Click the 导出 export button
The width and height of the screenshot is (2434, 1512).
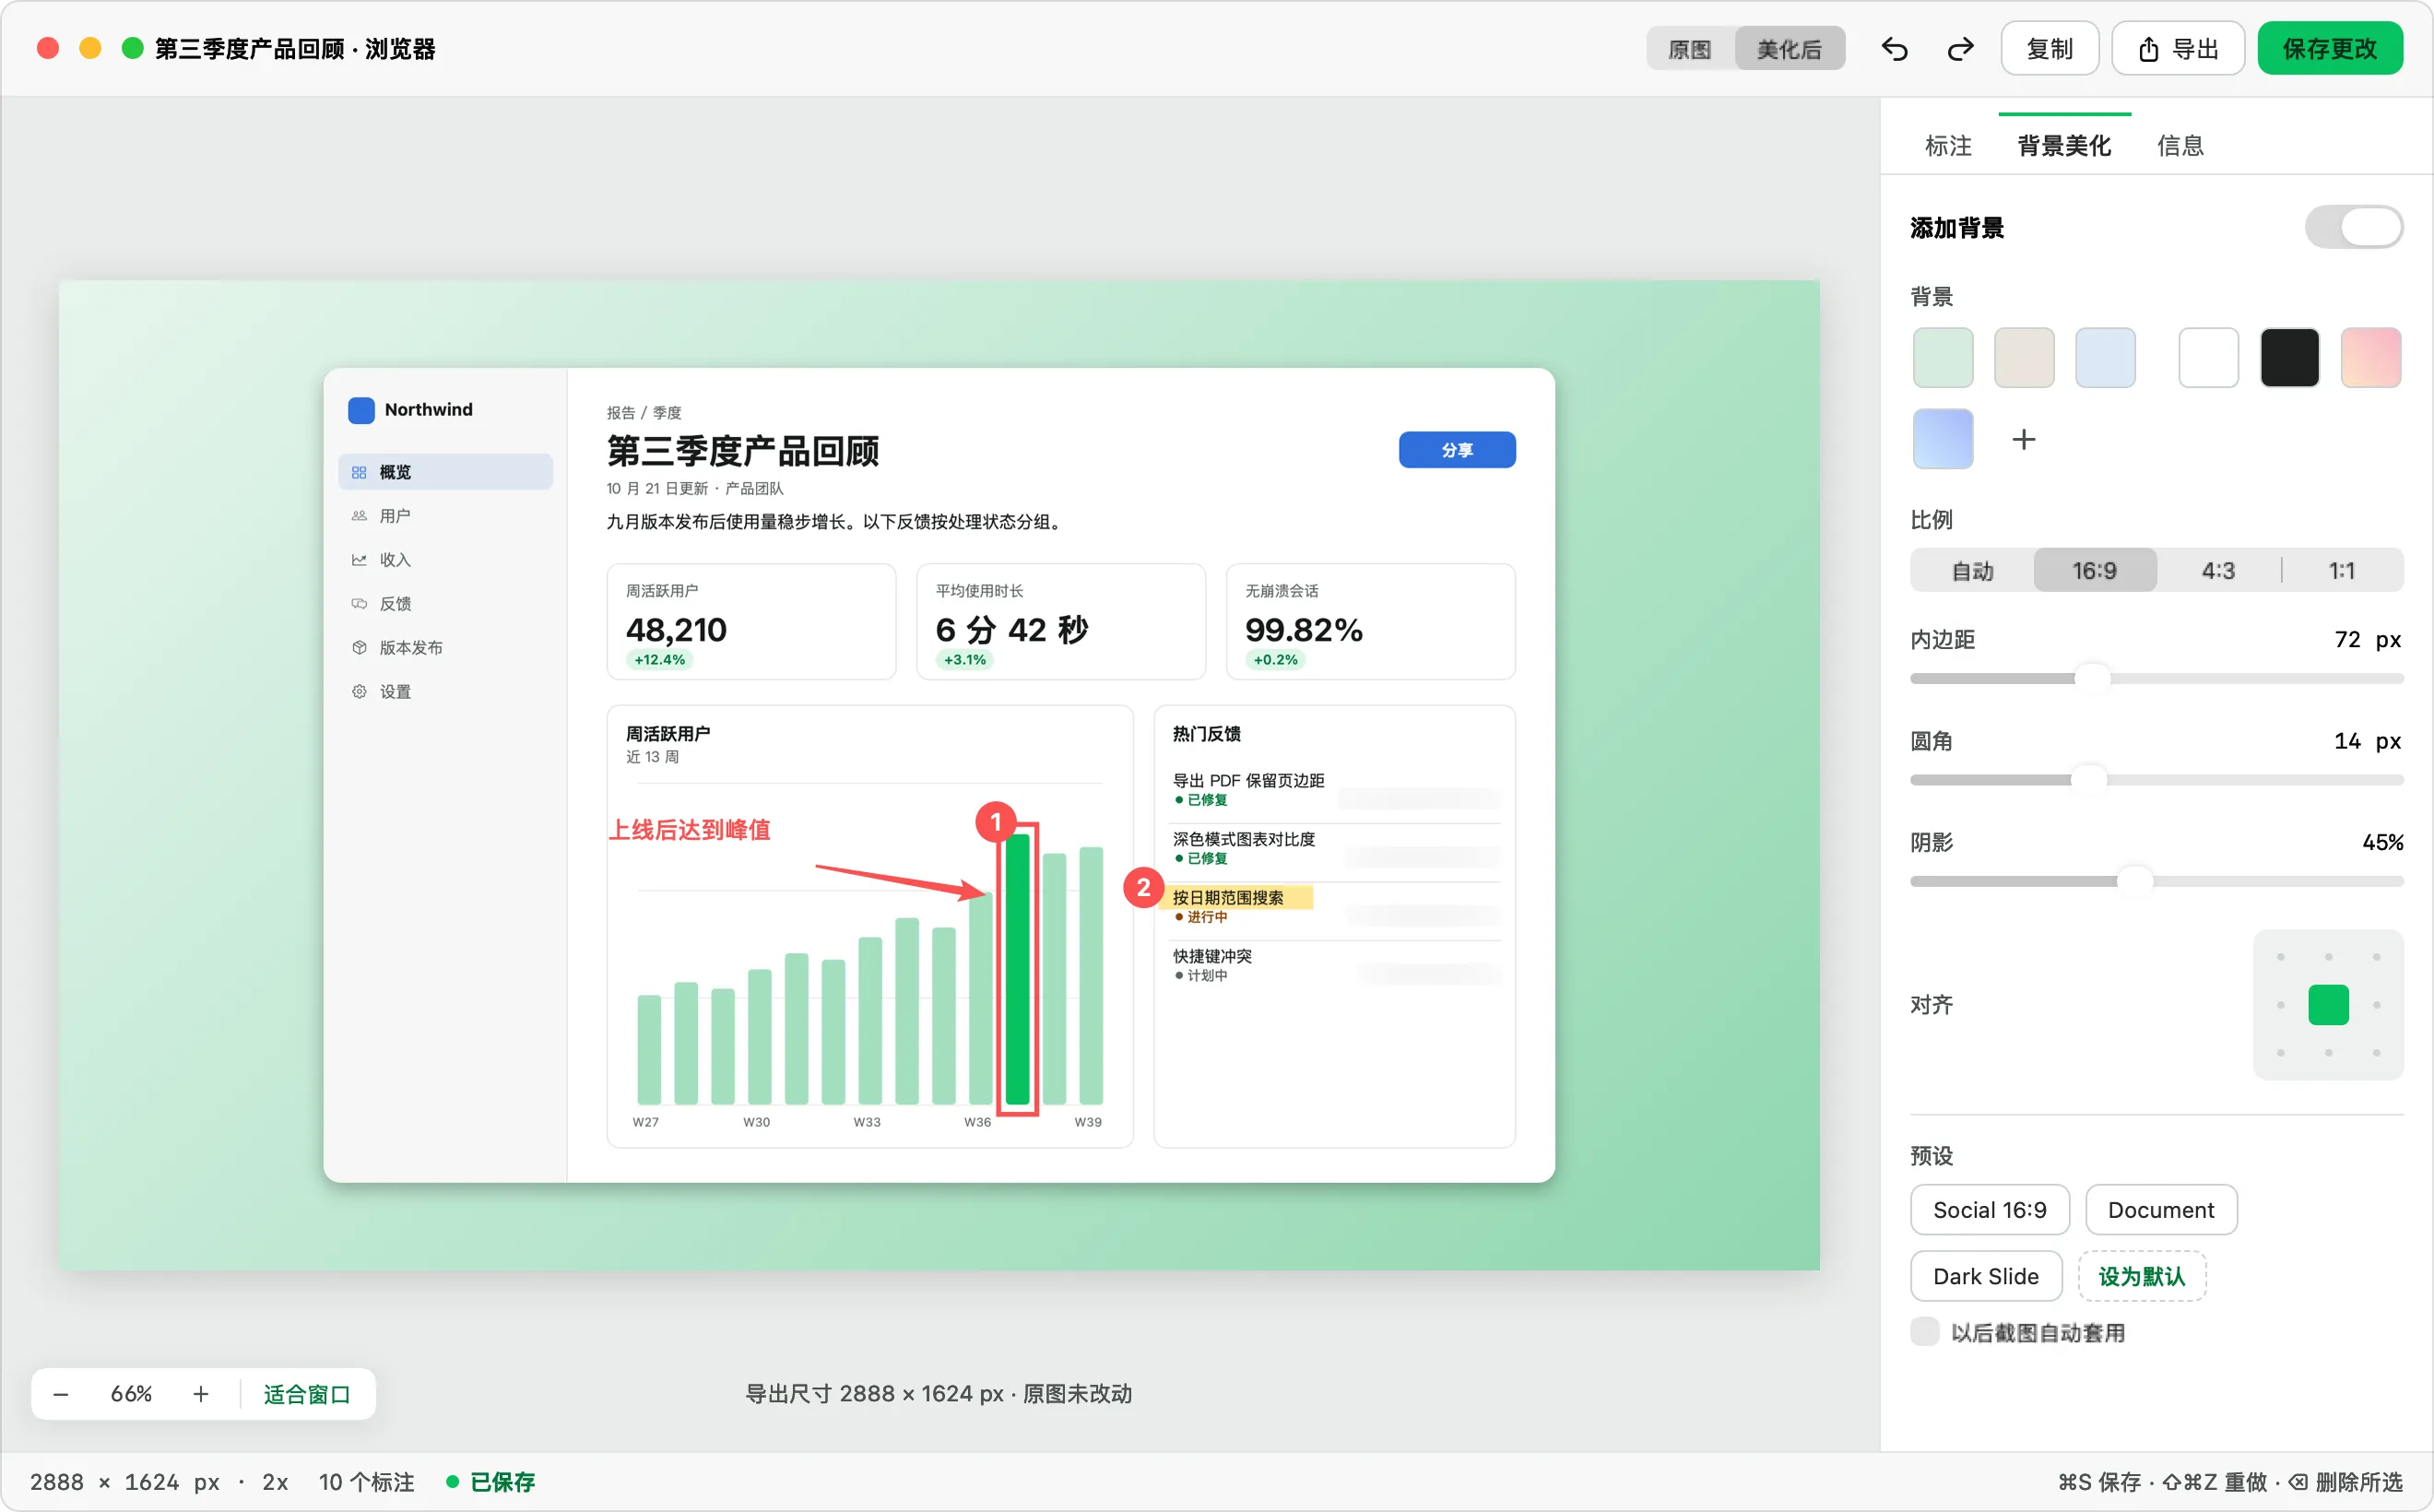2177,49
